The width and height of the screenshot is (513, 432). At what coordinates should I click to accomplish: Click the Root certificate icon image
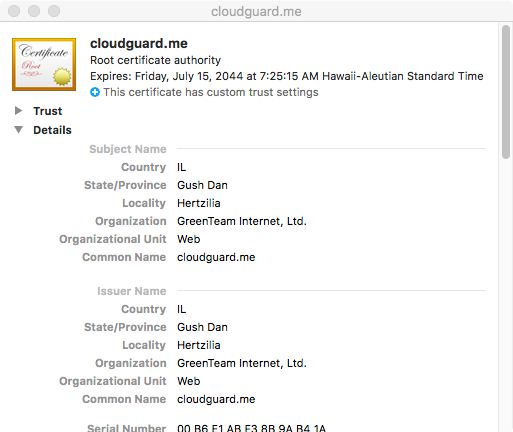pyautogui.click(x=44, y=64)
